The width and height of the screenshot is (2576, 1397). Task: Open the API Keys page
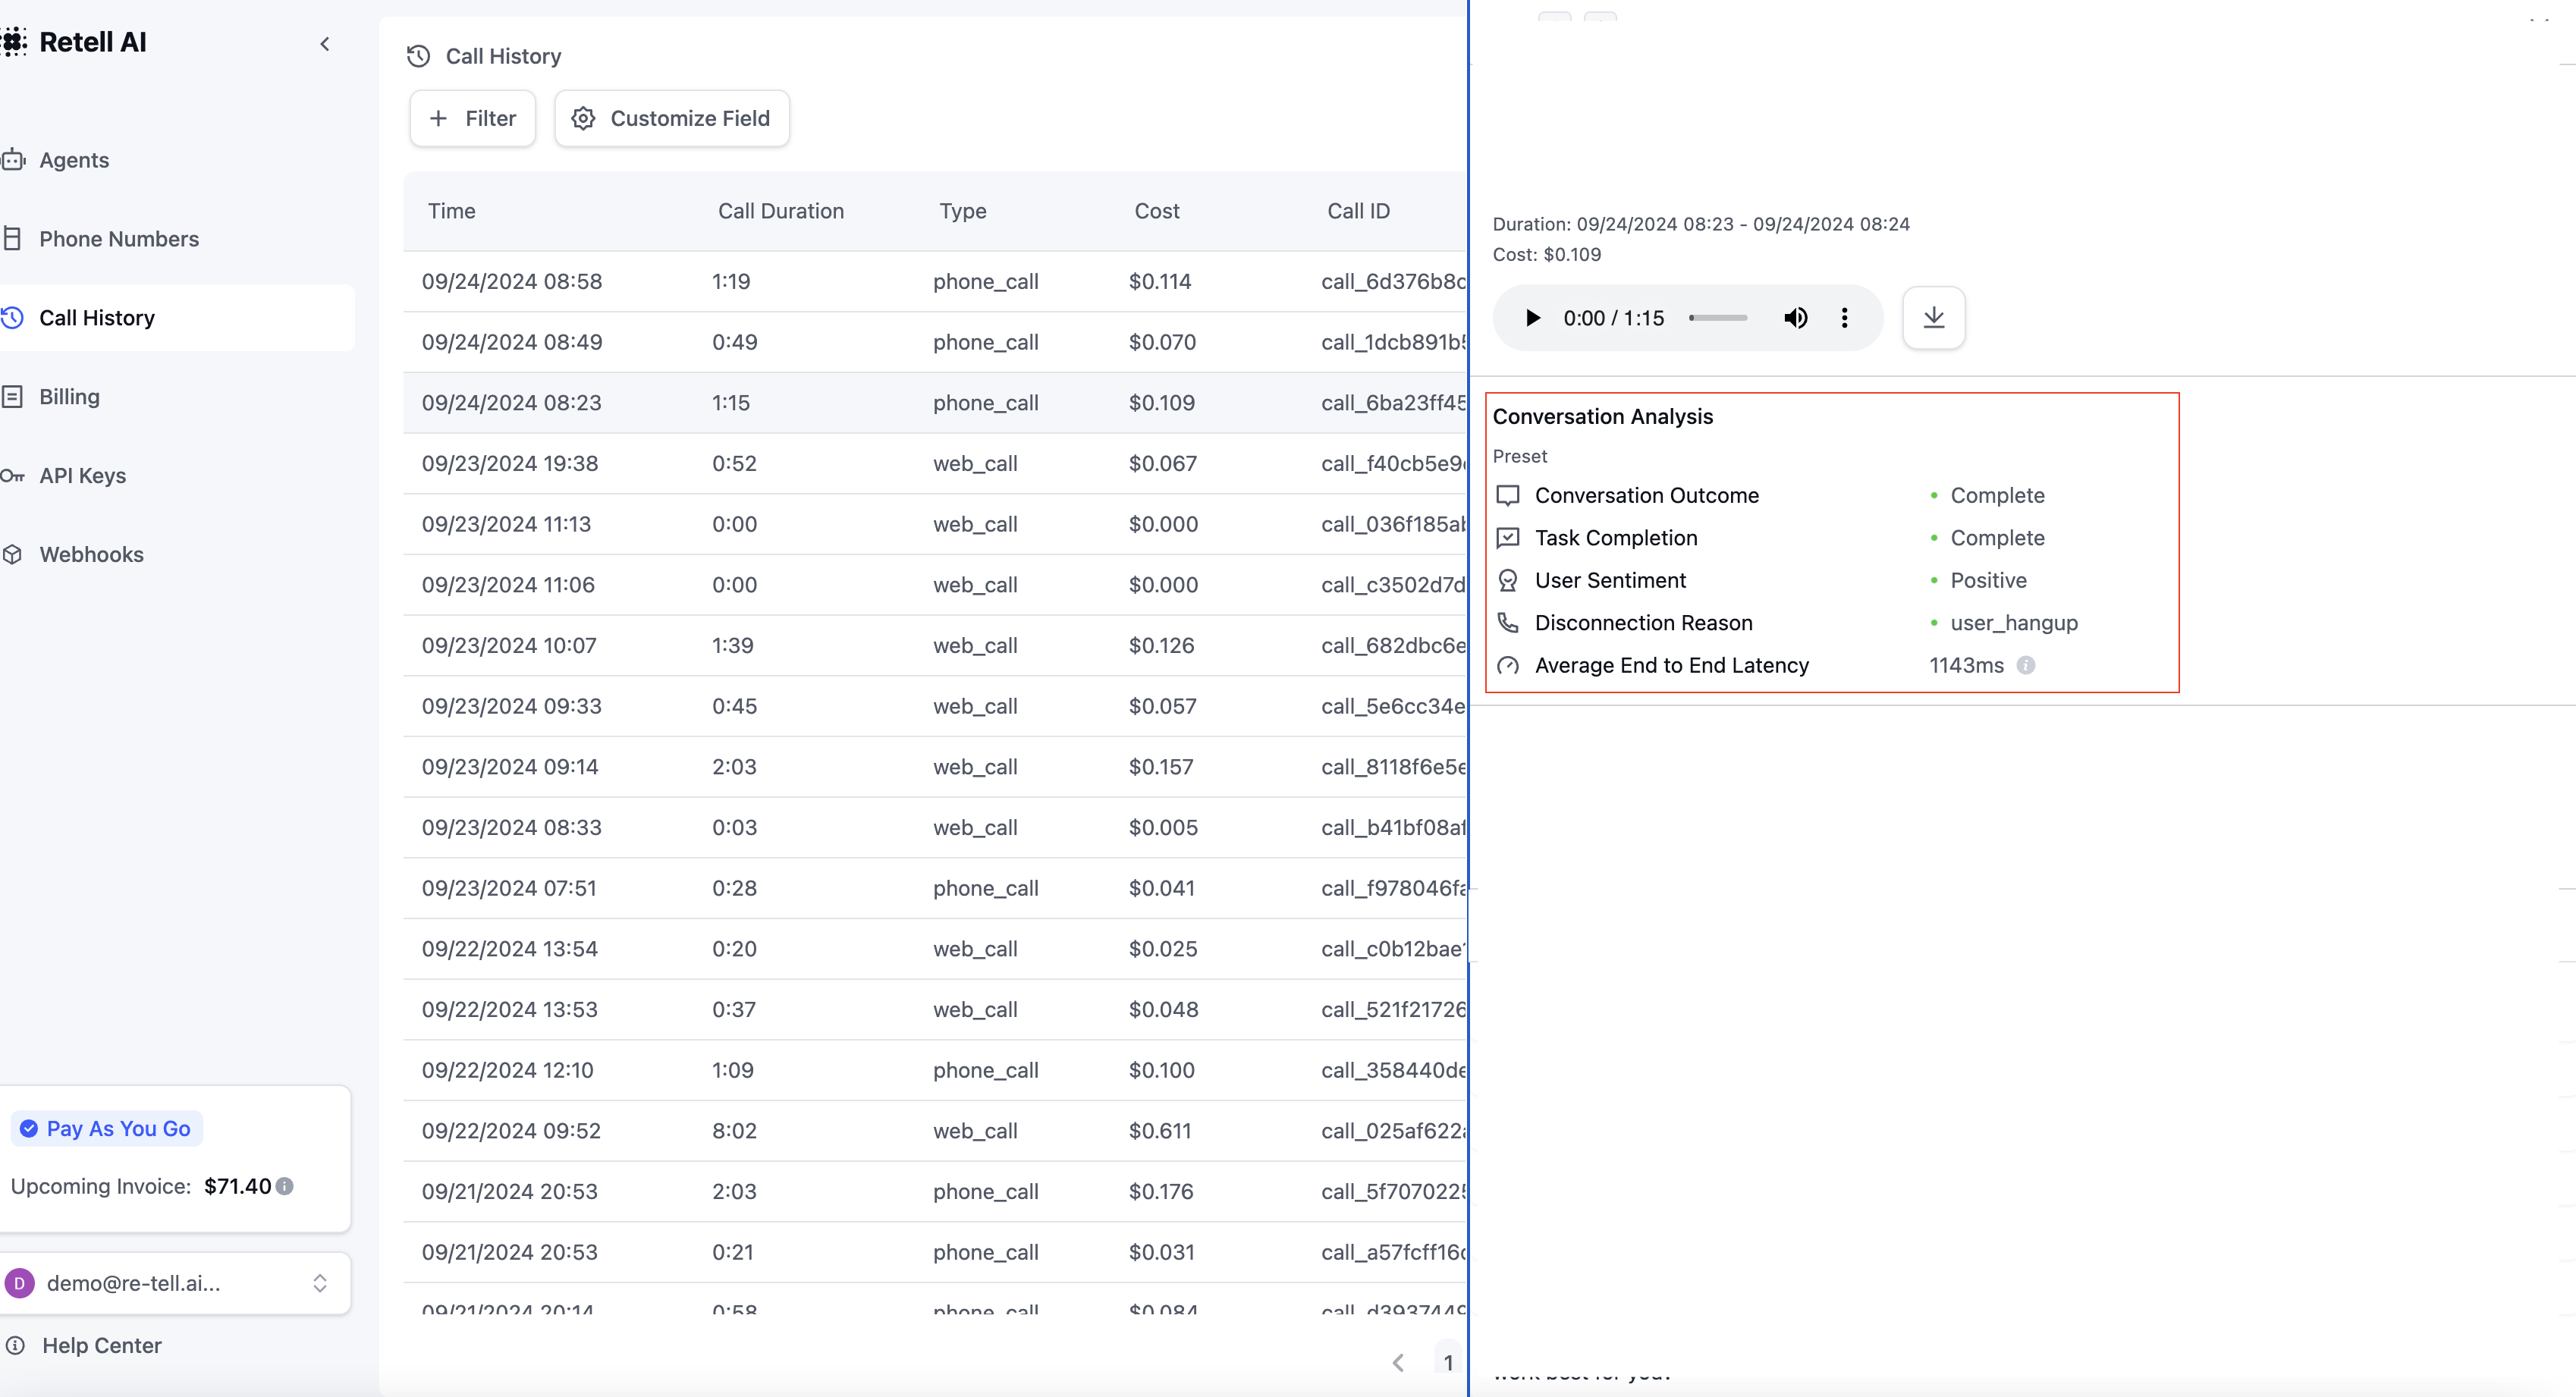(x=82, y=476)
